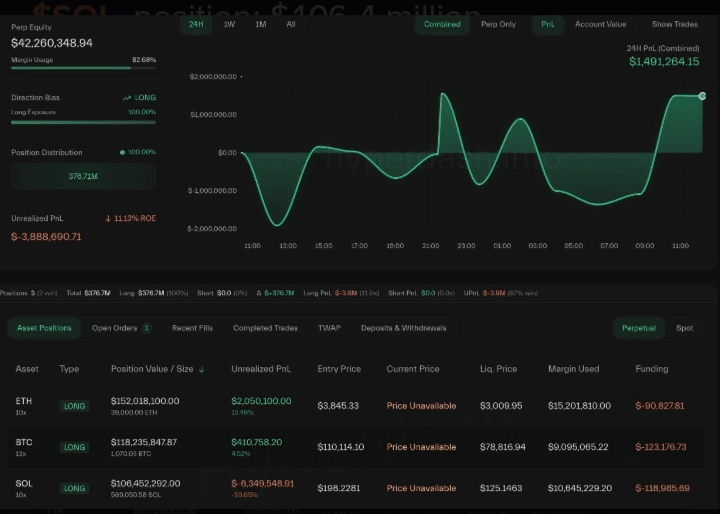Toggle Show Trades on the chart

coord(675,24)
